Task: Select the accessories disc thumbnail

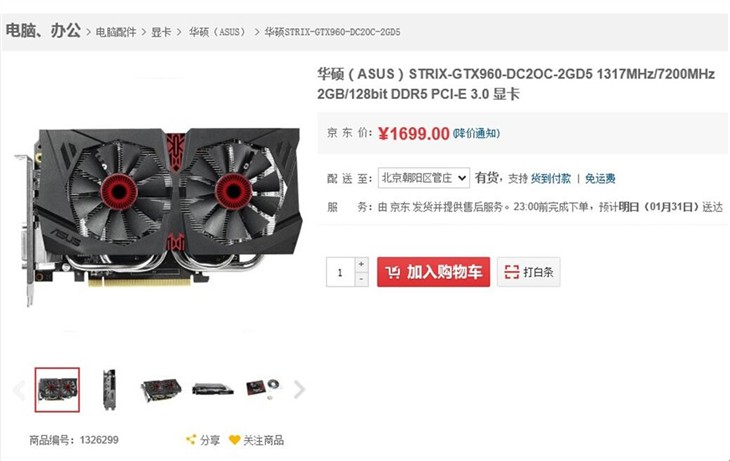Action: 264,390
